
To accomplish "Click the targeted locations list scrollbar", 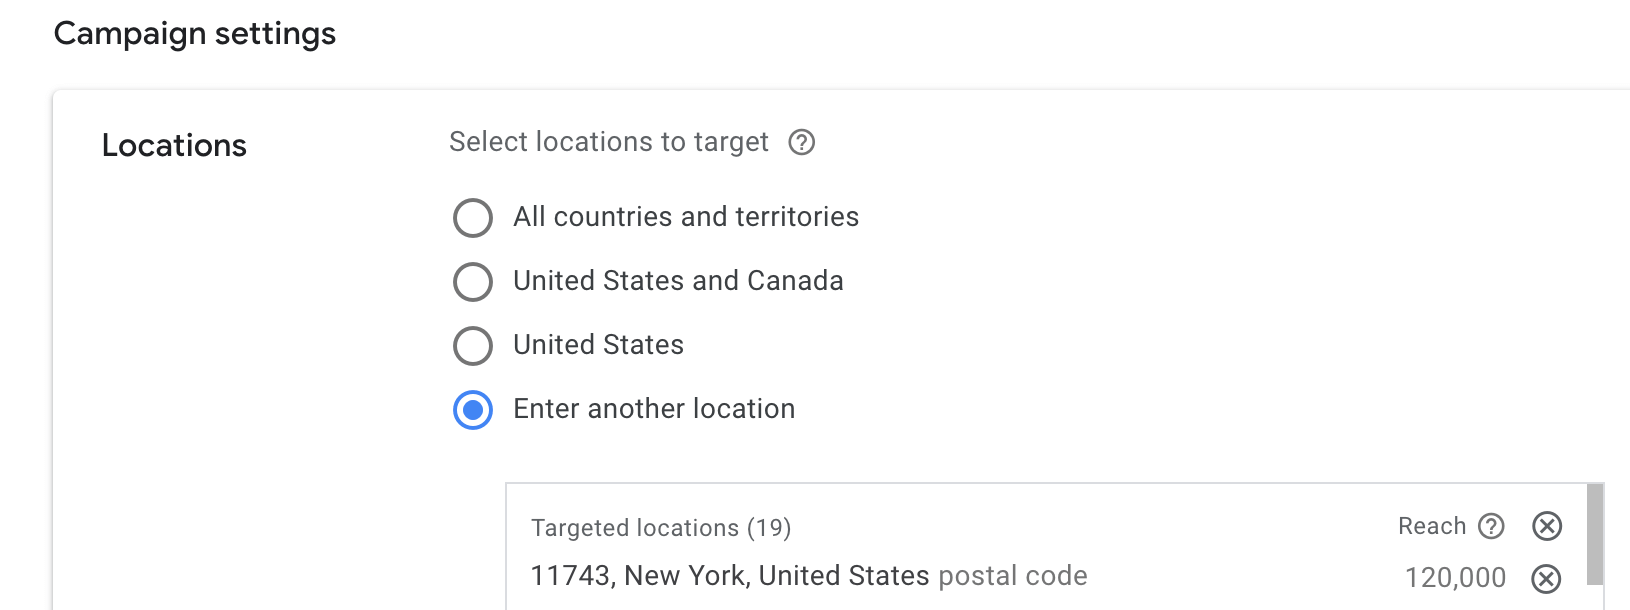I will tap(1595, 534).
